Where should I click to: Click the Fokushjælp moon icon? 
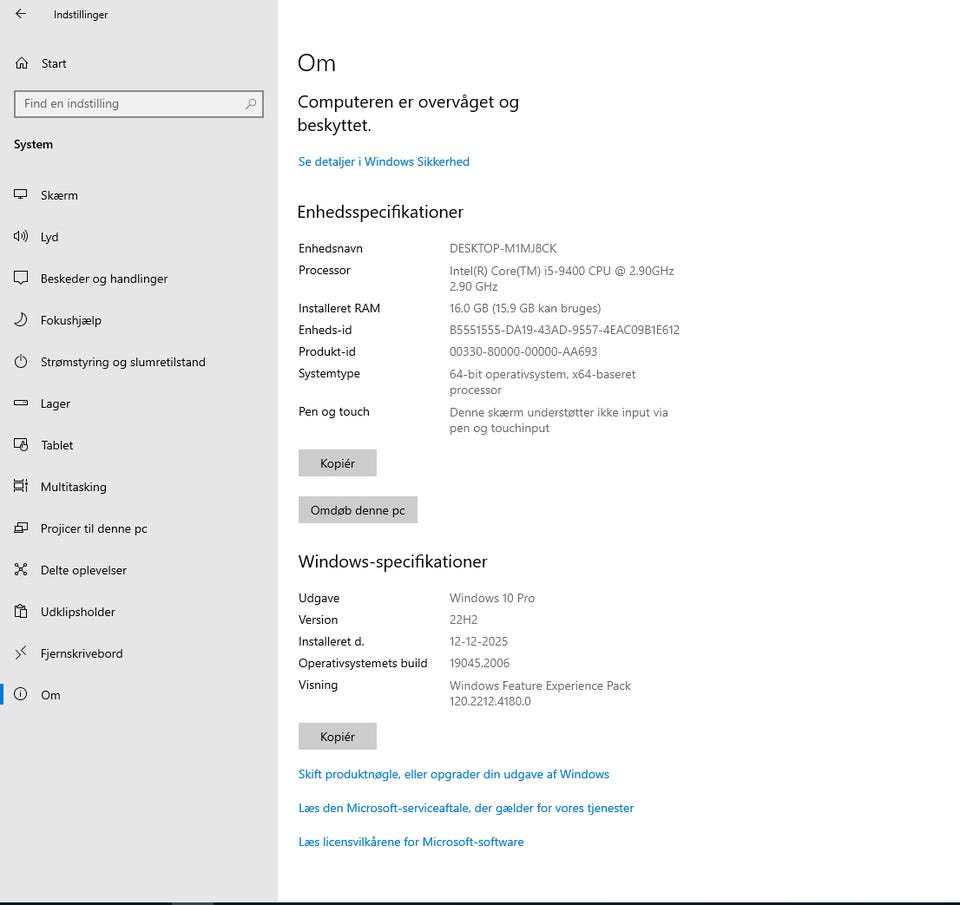point(21,320)
